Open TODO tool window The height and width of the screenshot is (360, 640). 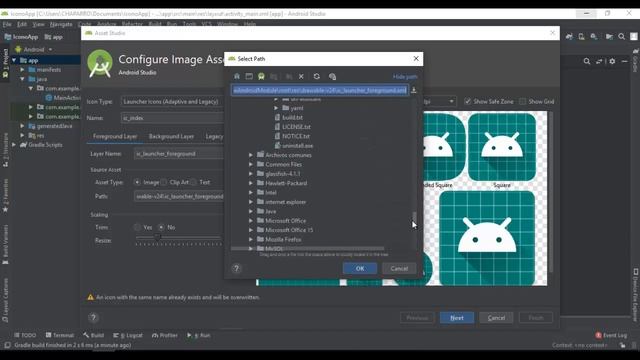pyautogui.click(x=25, y=335)
